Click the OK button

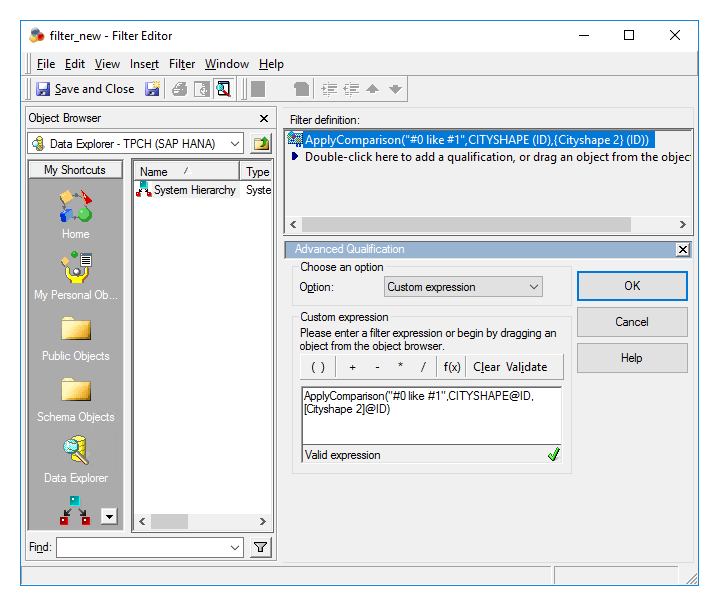coord(632,286)
